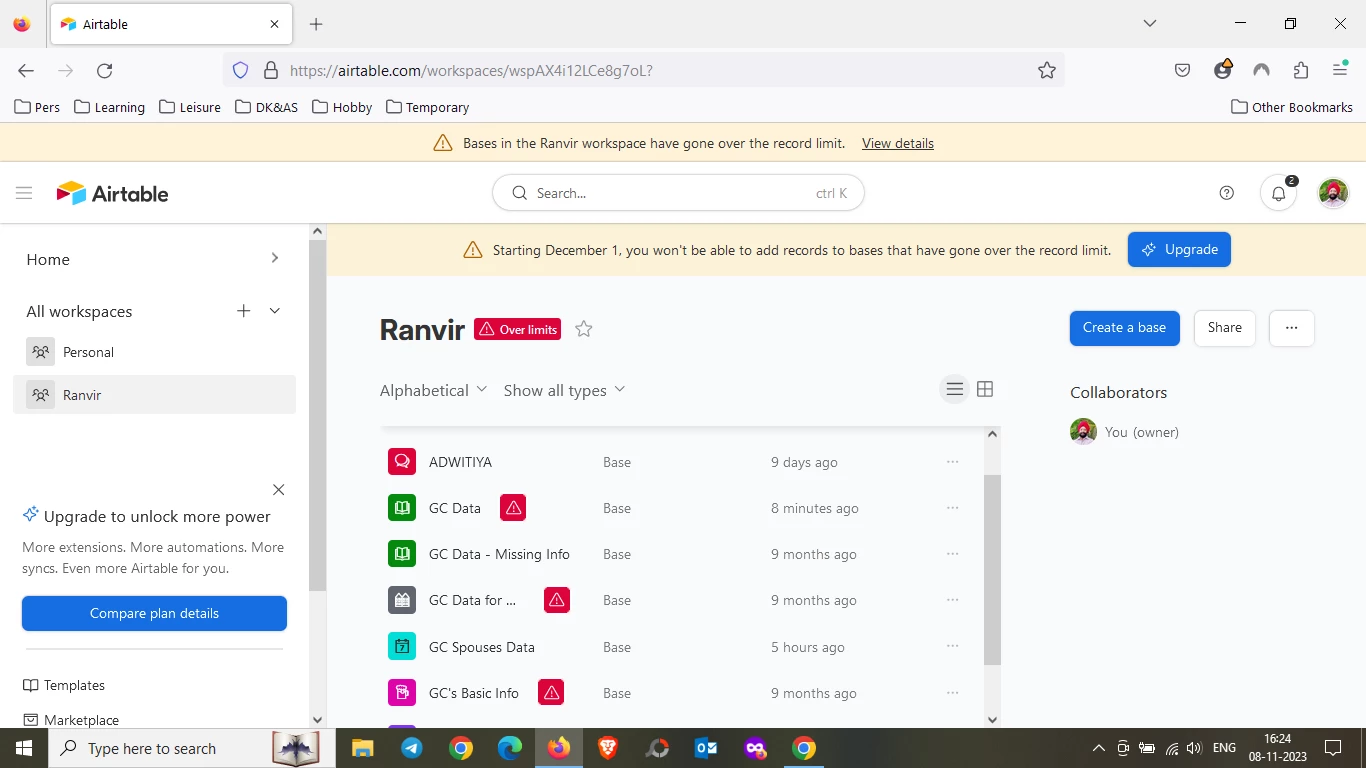Open the Pers bookmarks folder
The image size is (1366, 768).
[x=37, y=107]
